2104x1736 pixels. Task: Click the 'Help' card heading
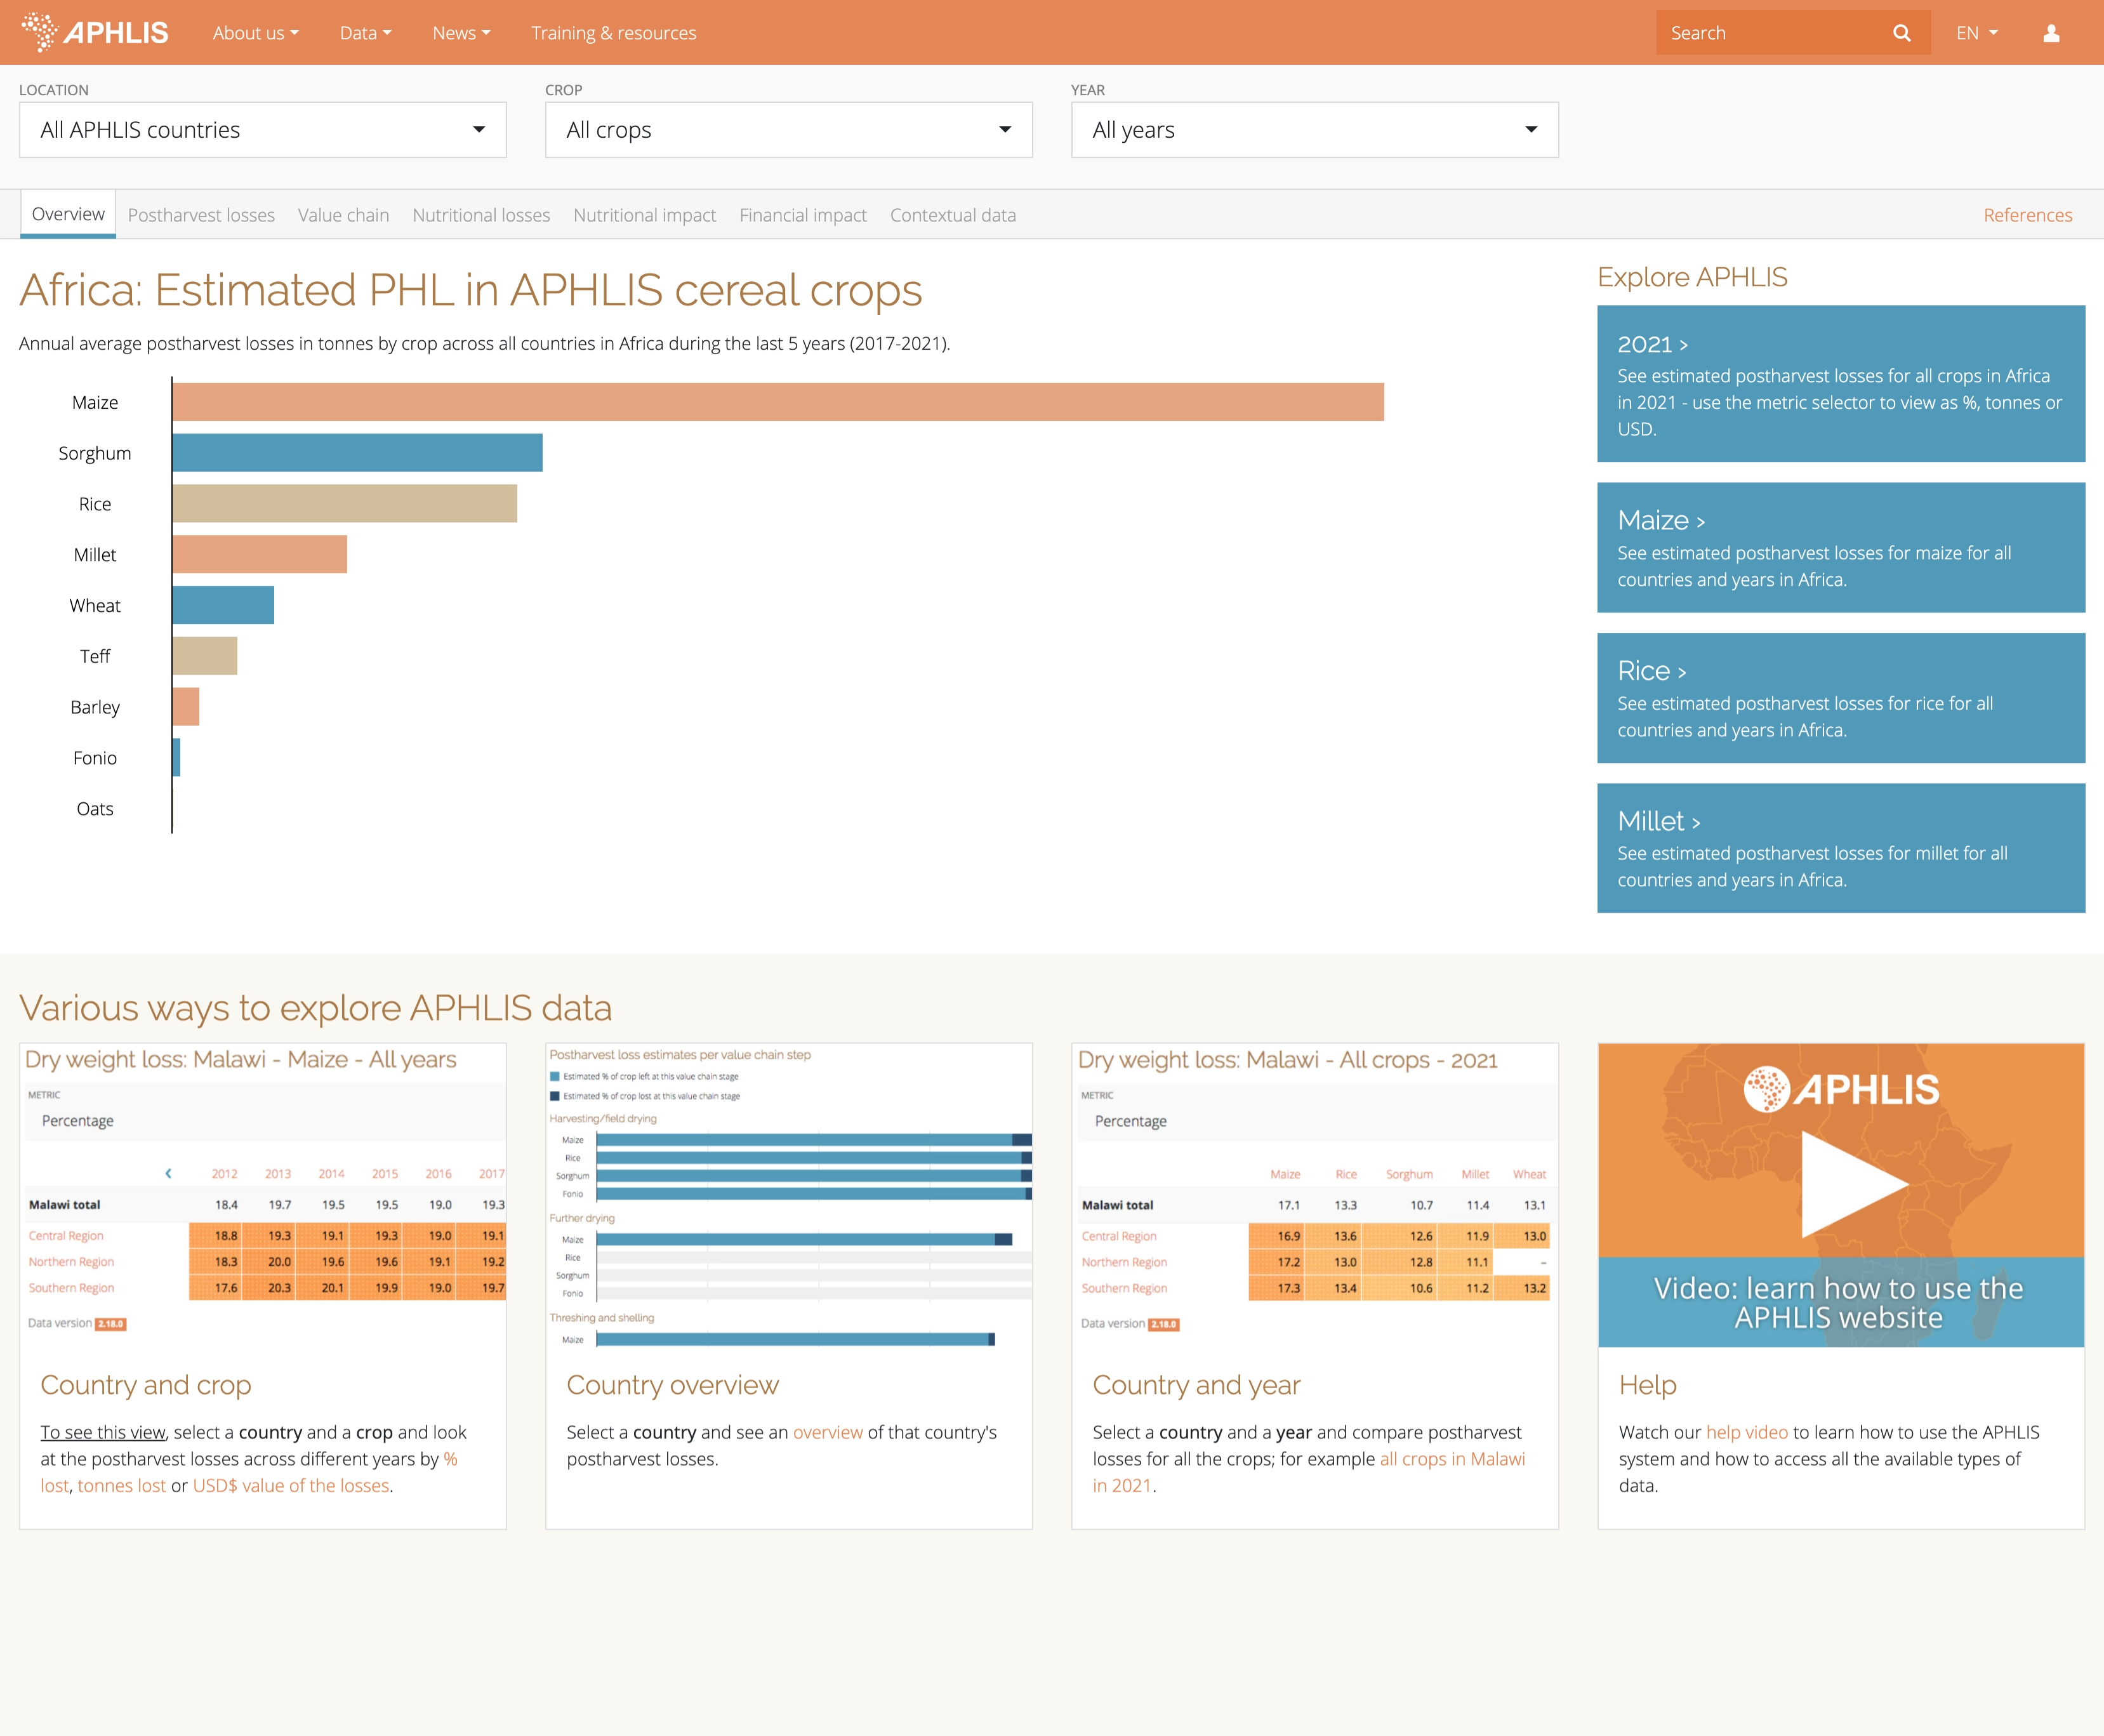[1648, 1385]
